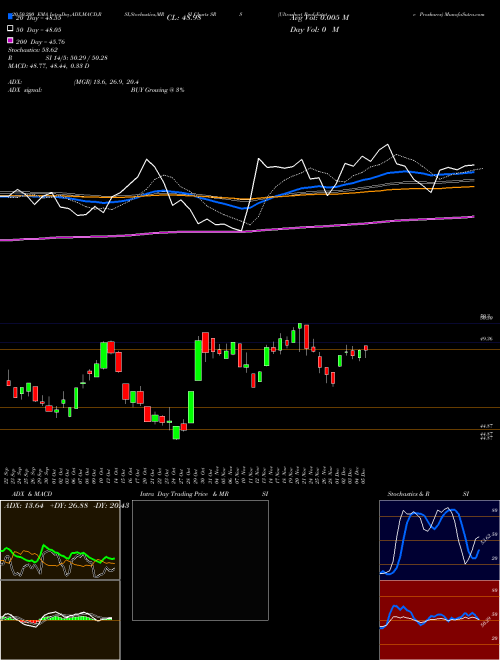Screen dimensions: 500x660
Task: Click the 'Intra Day Trading Price & MR' title
Action: [184, 494]
